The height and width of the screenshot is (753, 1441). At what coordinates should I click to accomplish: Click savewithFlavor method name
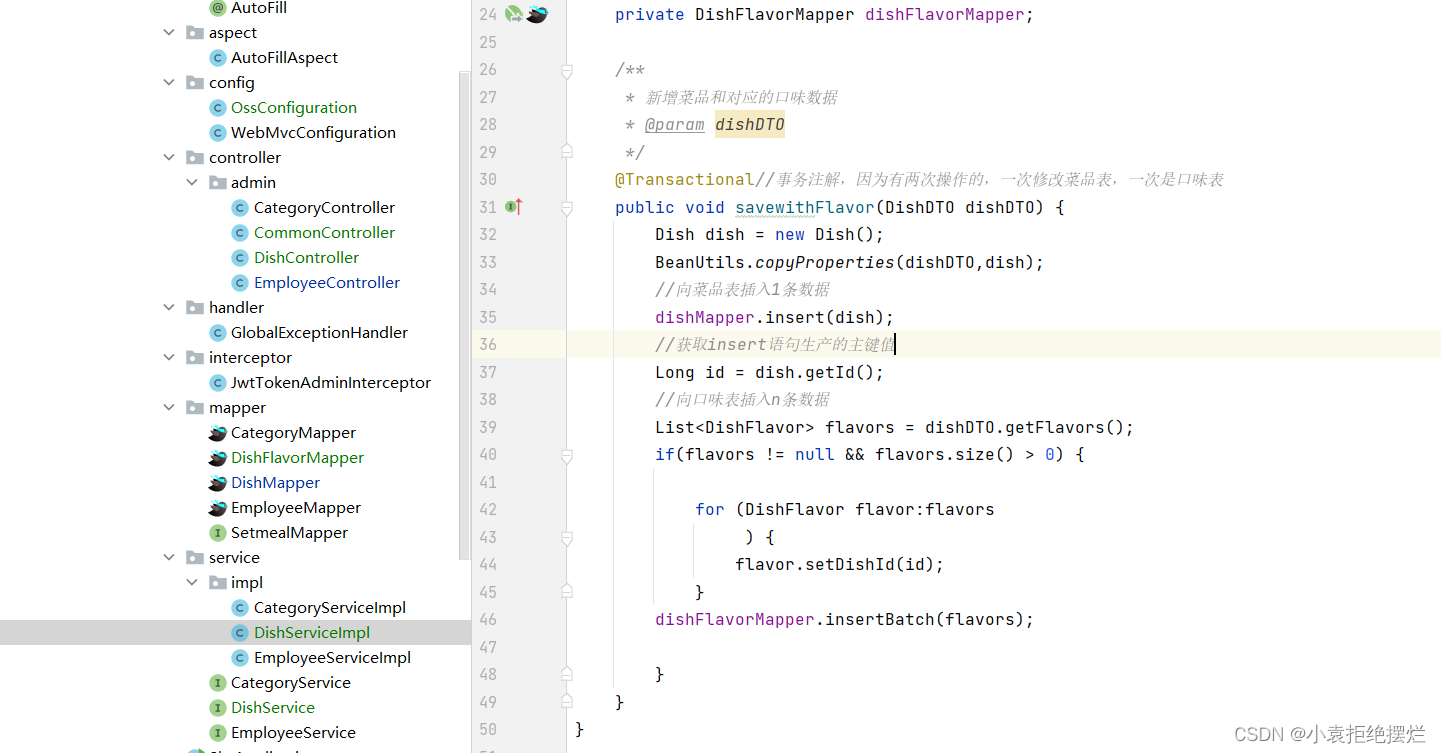(x=805, y=207)
